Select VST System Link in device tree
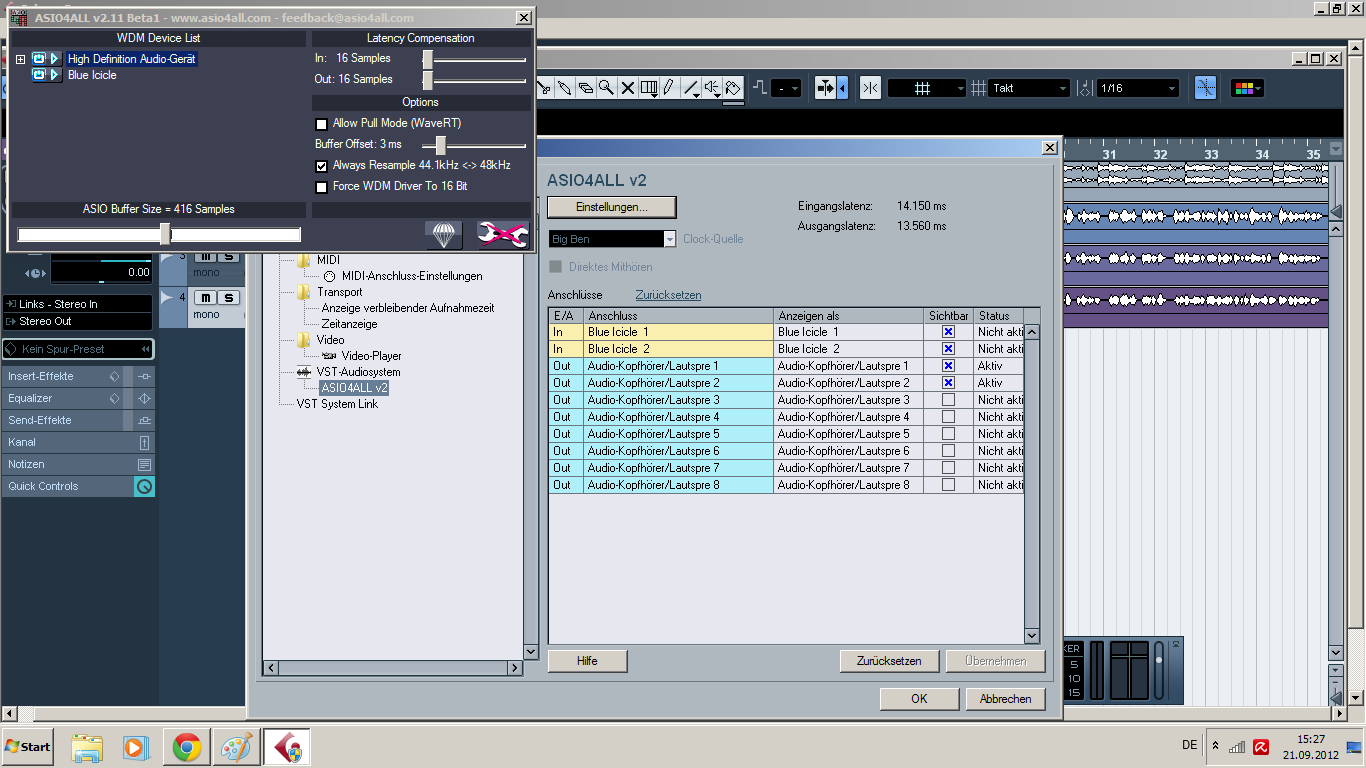Screen dimensions: 1366x768 point(337,404)
